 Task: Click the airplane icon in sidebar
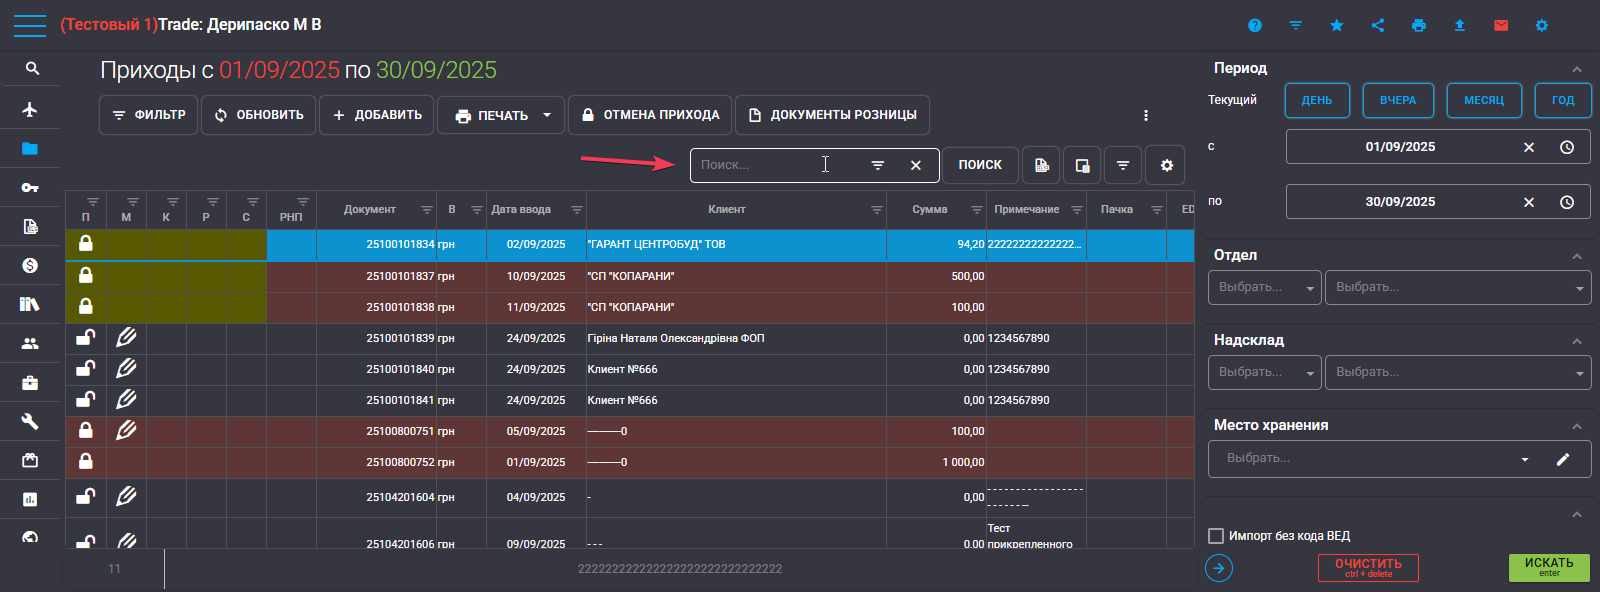[x=30, y=109]
